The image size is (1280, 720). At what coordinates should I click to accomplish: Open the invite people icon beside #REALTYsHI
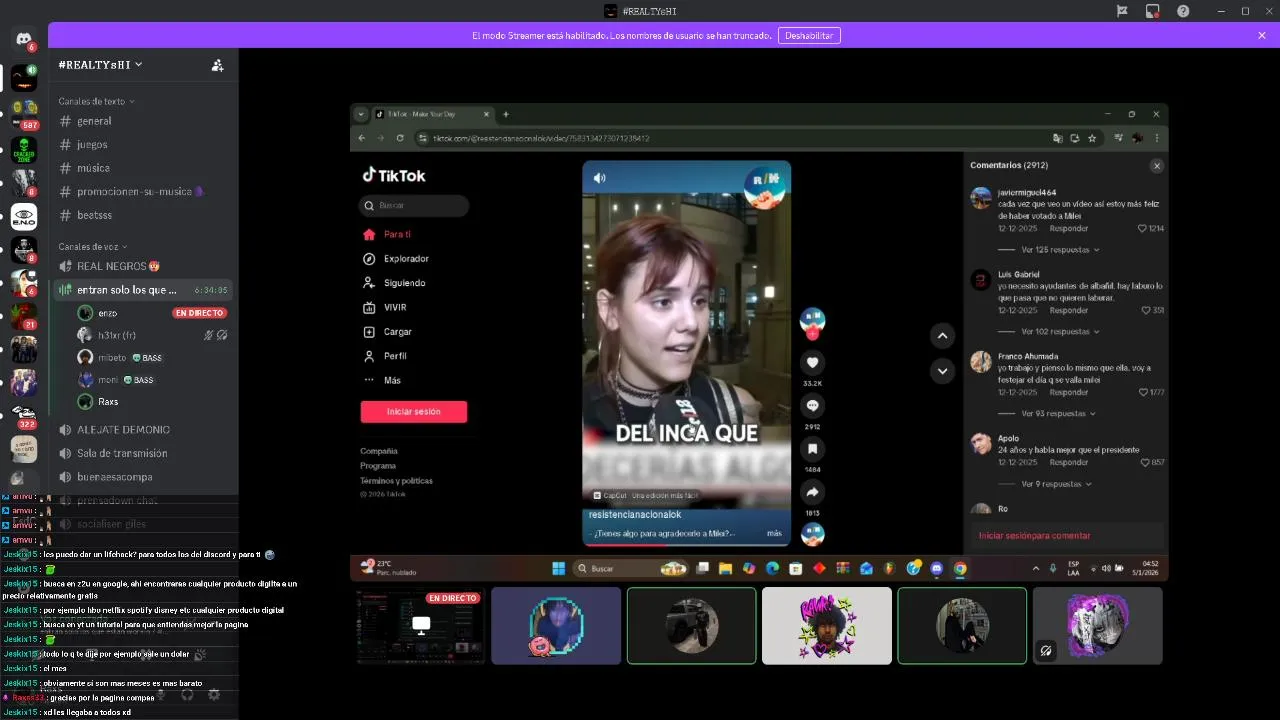point(217,65)
